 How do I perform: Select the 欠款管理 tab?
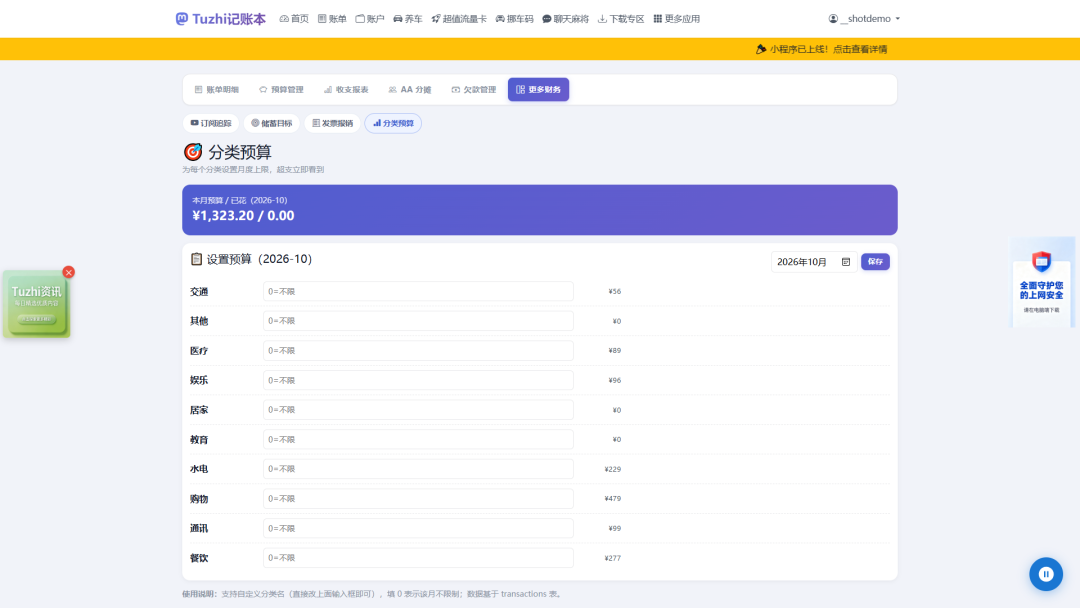point(474,90)
